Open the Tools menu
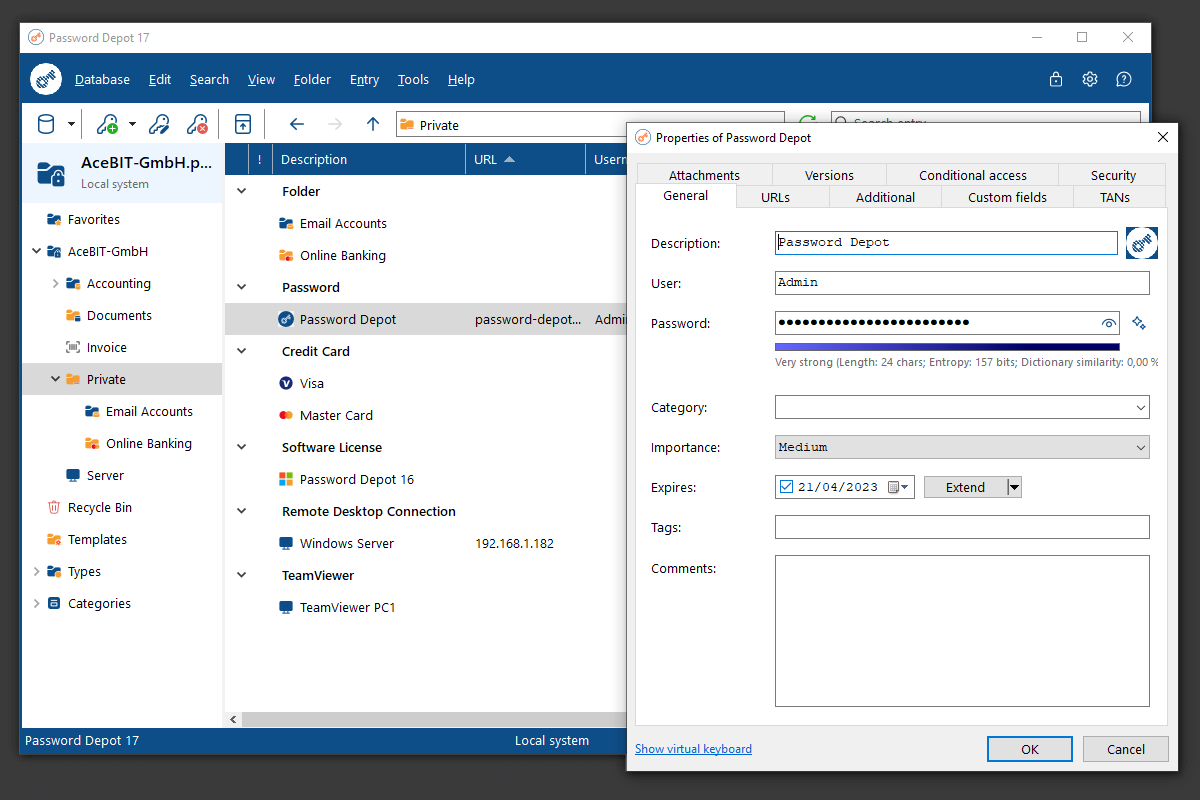This screenshot has width=1200, height=800. point(413,80)
